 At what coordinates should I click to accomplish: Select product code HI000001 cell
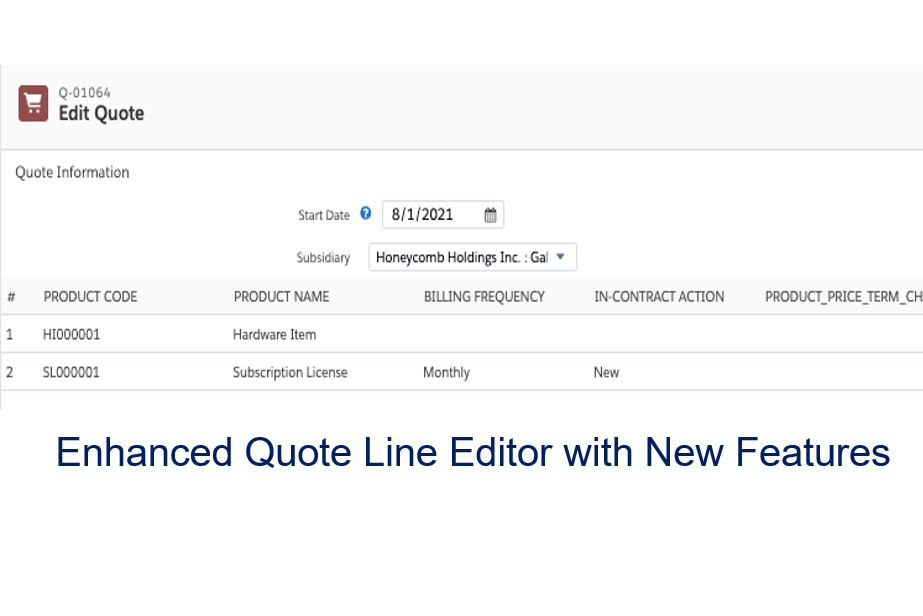click(x=71, y=335)
